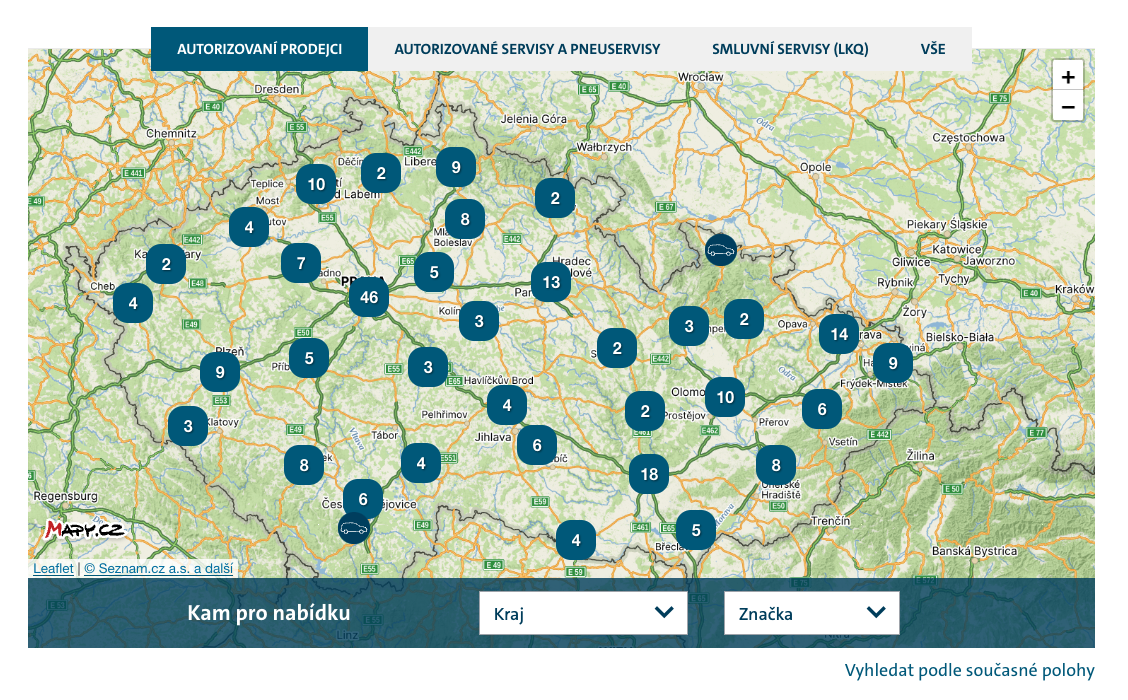Open the 6-dealer cluster near Vsetín
This screenshot has width=1128, height=700.
(x=822, y=409)
